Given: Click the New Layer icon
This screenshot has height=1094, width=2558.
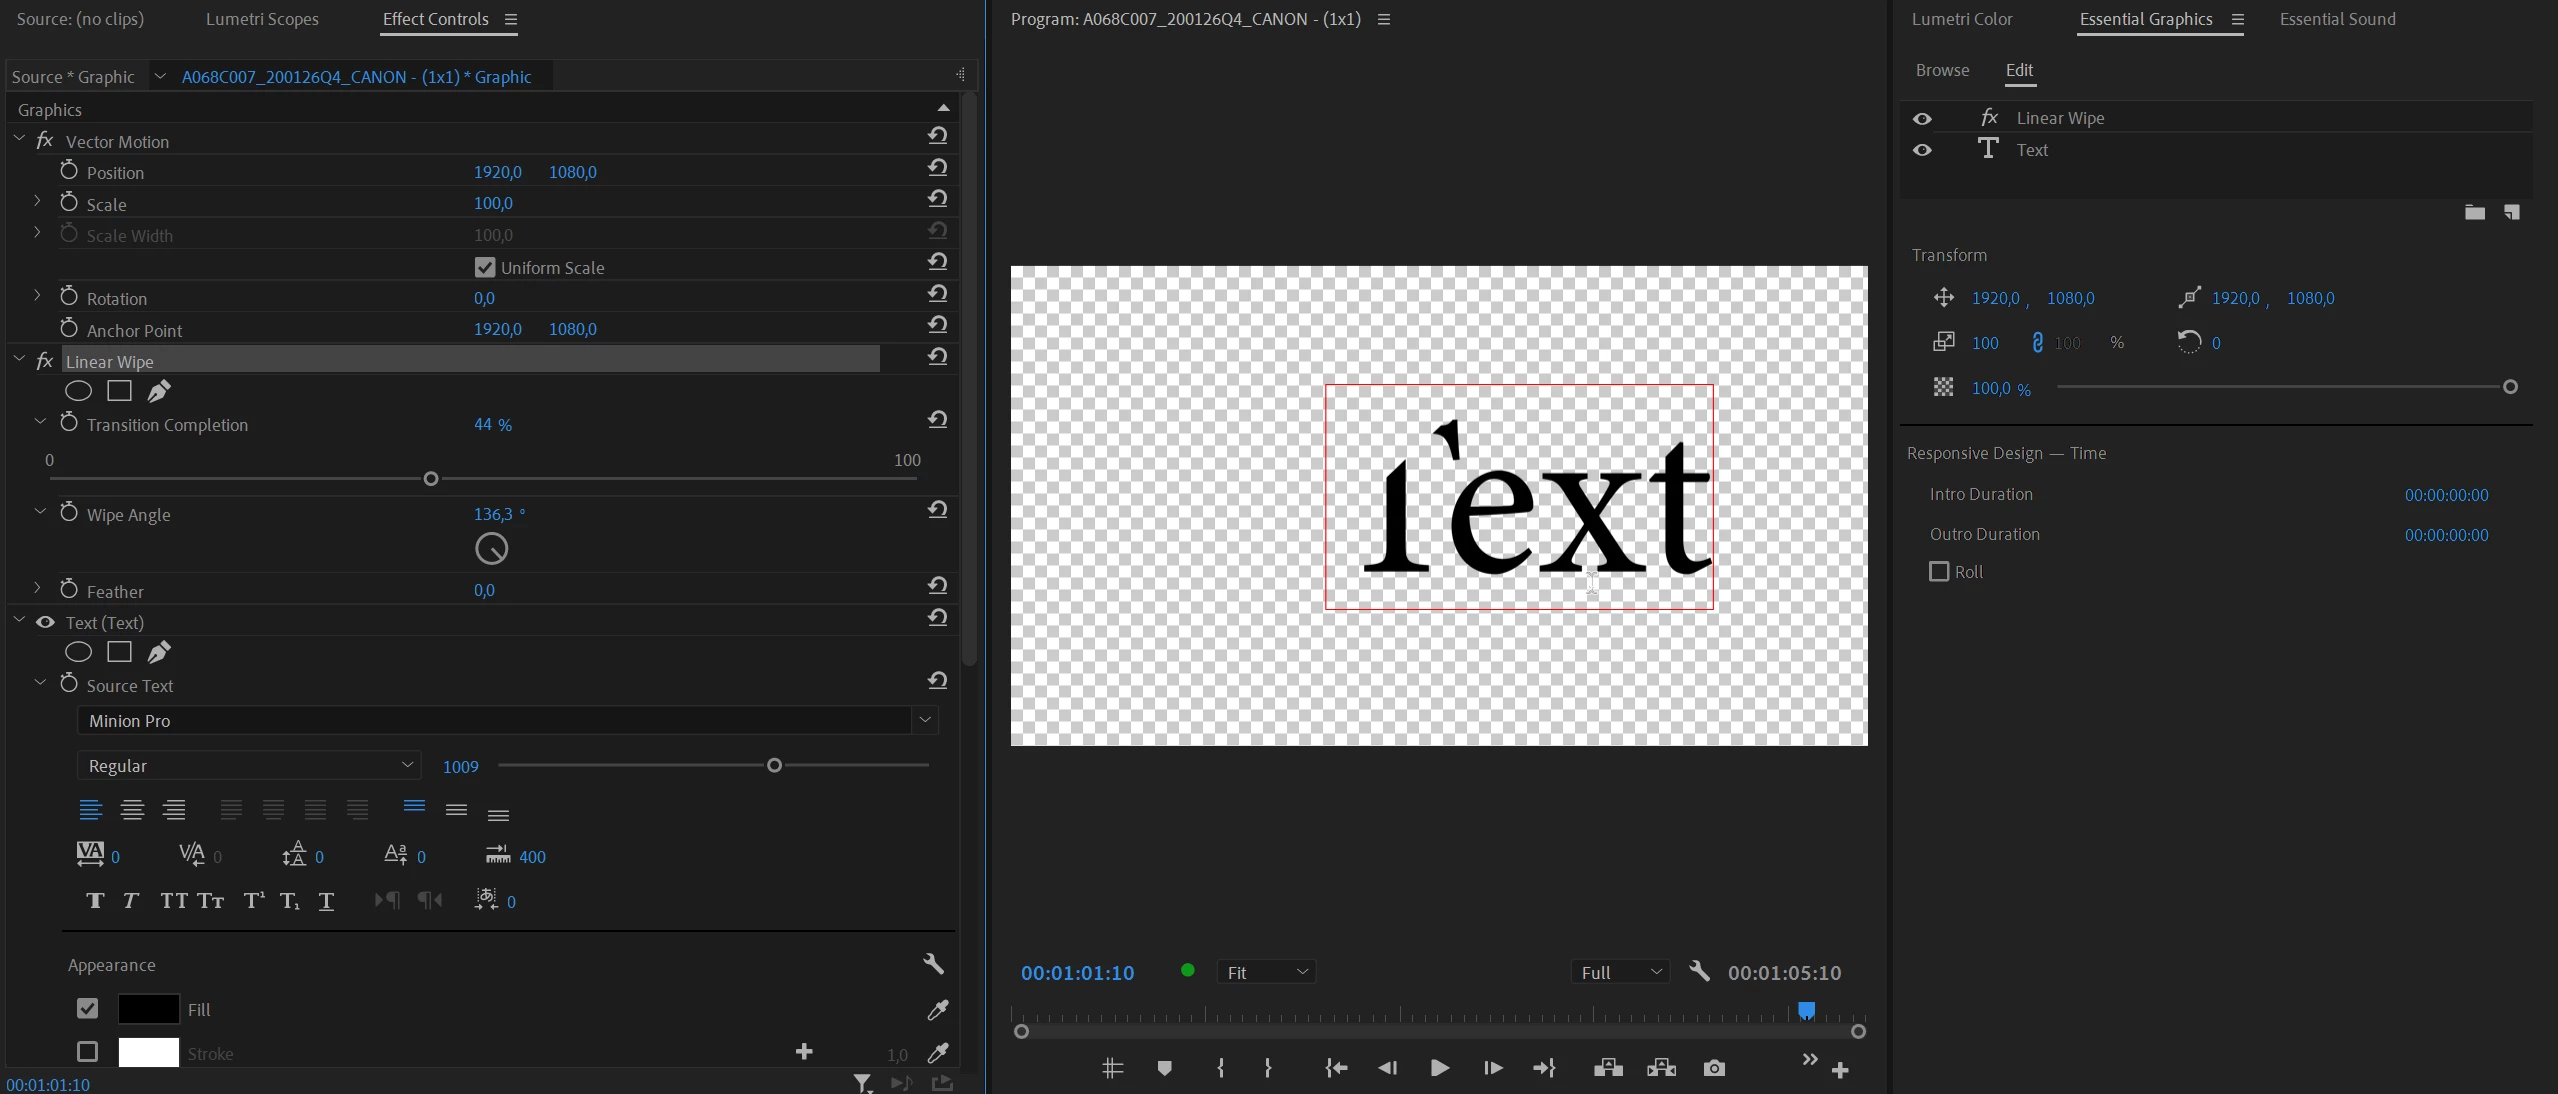Looking at the screenshot, I should click(2511, 212).
